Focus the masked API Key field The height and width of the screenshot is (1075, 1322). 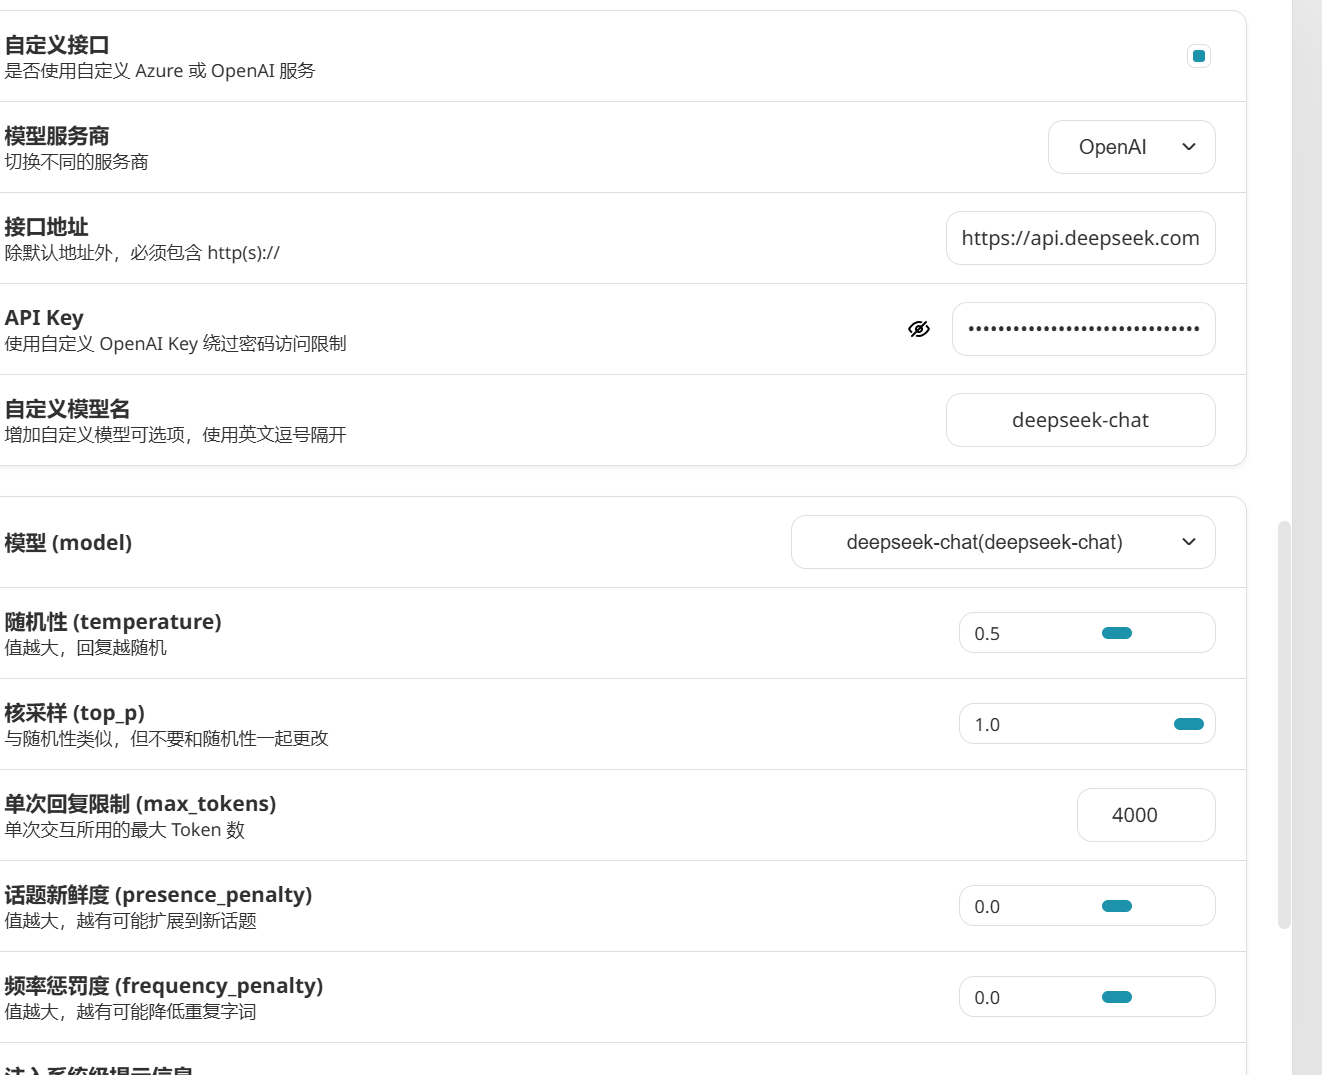1084,329
